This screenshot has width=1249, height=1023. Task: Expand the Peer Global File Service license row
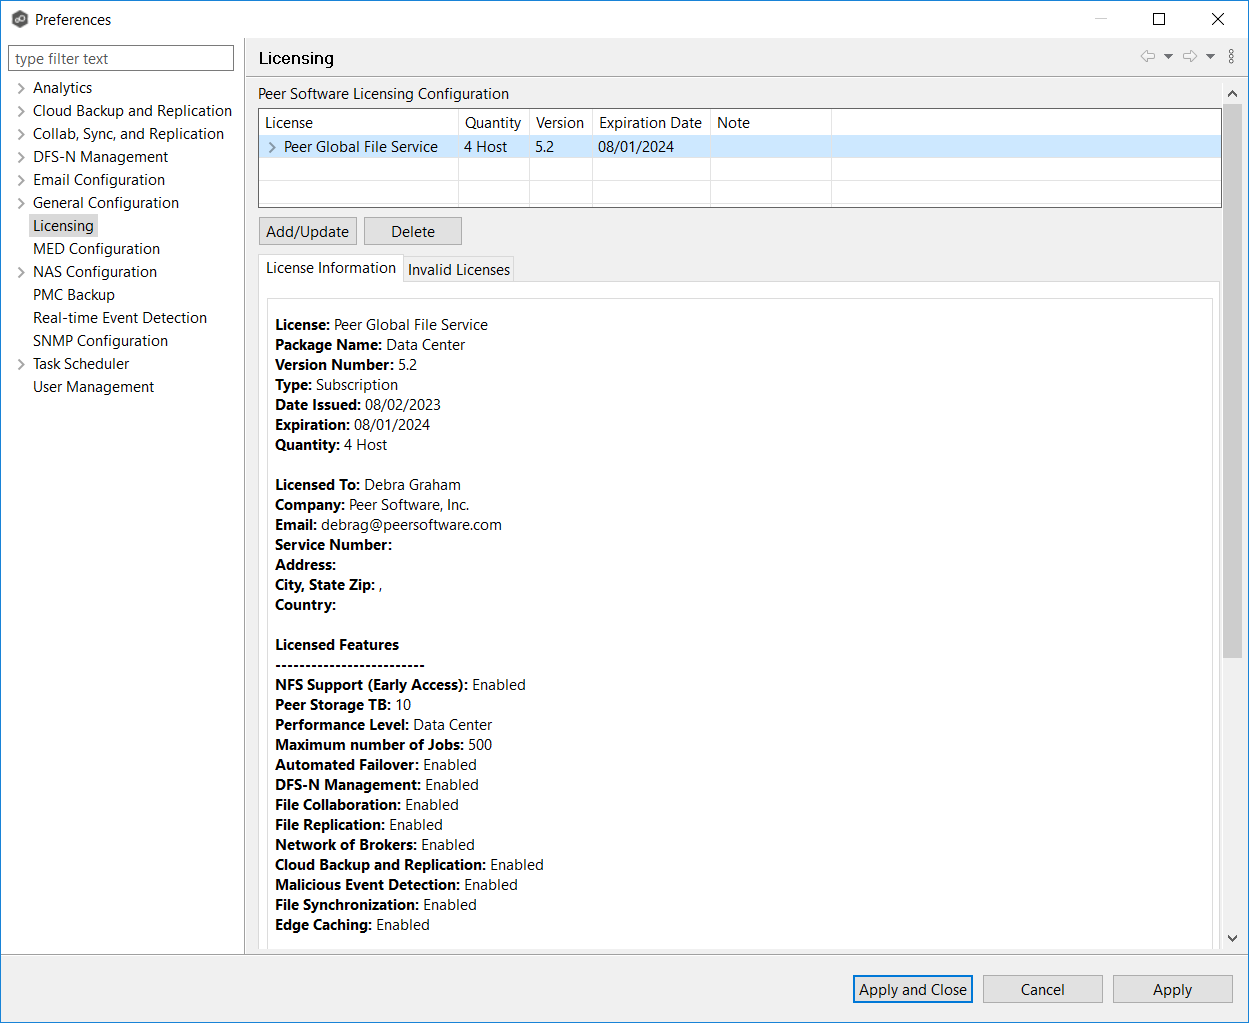coord(271,147)
